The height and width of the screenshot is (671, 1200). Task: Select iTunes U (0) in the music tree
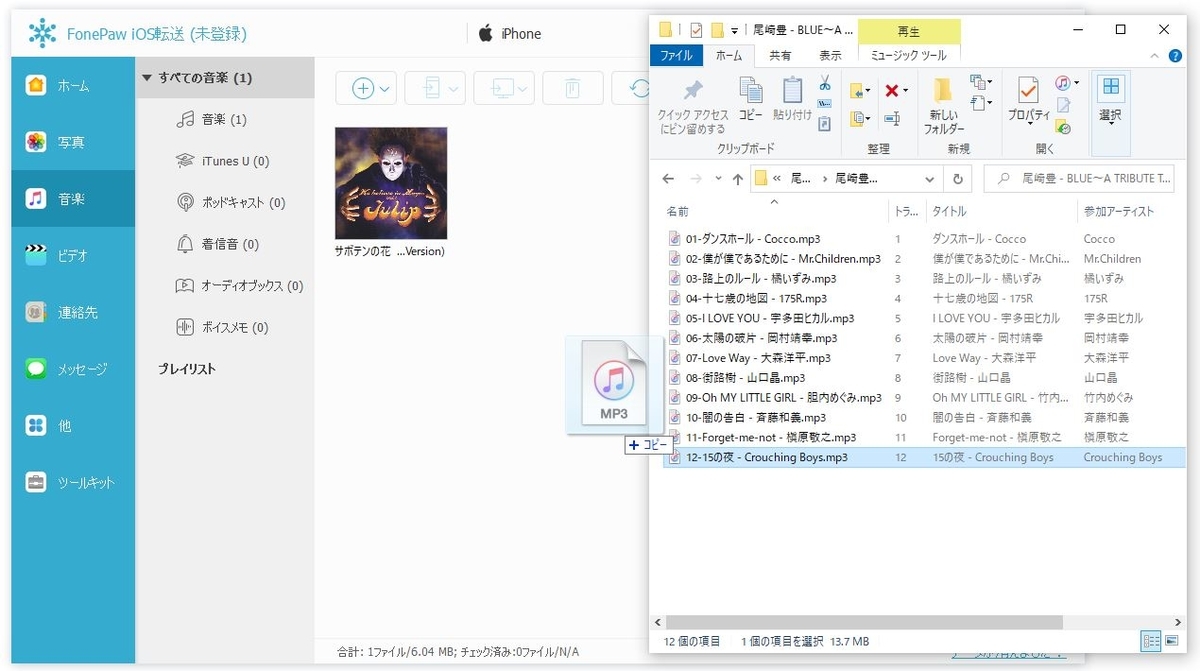click(222, 161)
